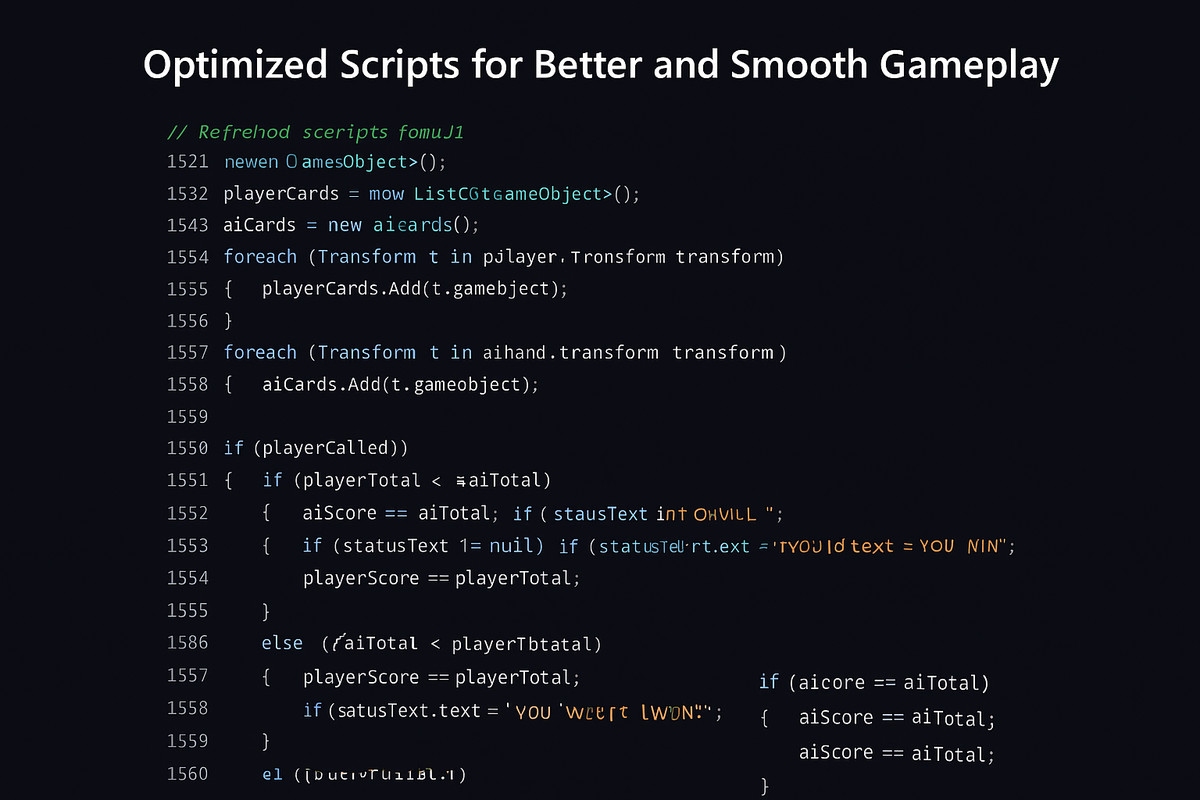Click aiCards.Add statement on line 1558
This screenshot has width=1200, height=800.
coord(400,384)
